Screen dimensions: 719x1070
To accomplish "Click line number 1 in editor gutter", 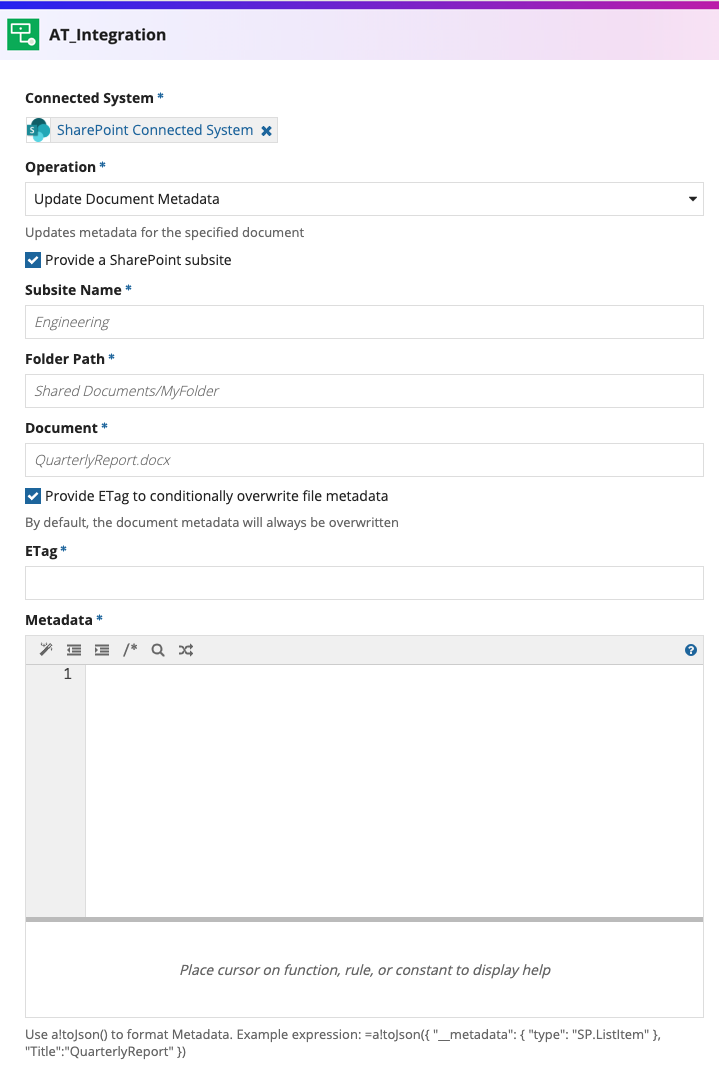I will pyautogui.click(x=68, y=674).
